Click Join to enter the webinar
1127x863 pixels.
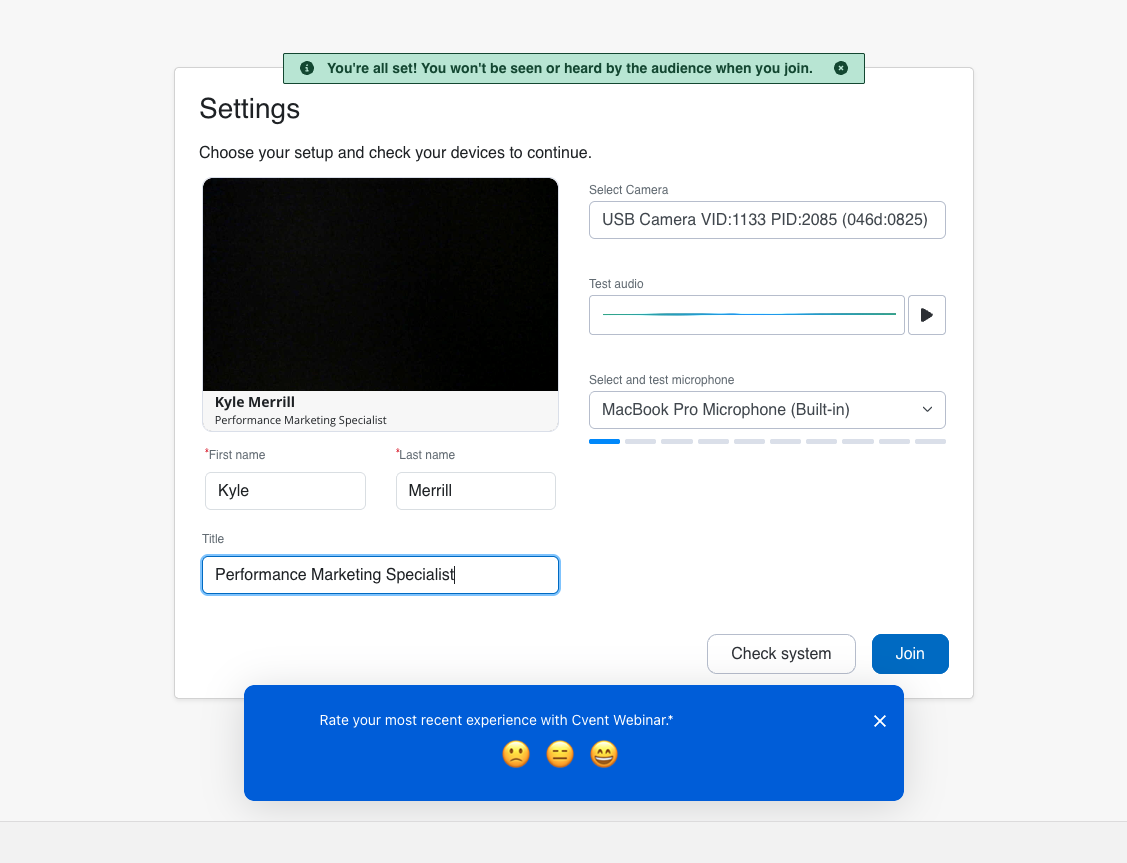click(909, 653)
